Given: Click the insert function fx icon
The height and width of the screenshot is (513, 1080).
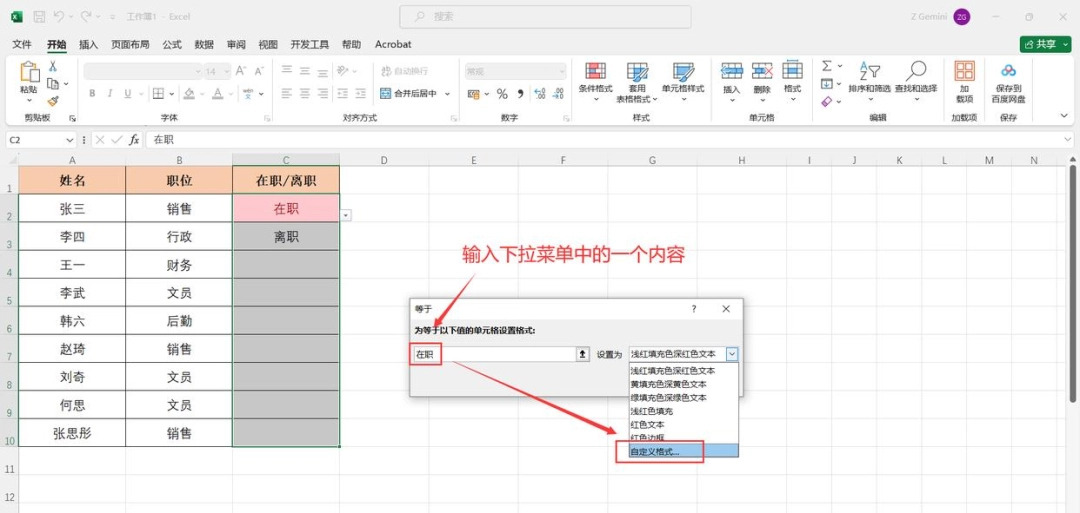Looking at the screenshot, I should coord(134,140).
